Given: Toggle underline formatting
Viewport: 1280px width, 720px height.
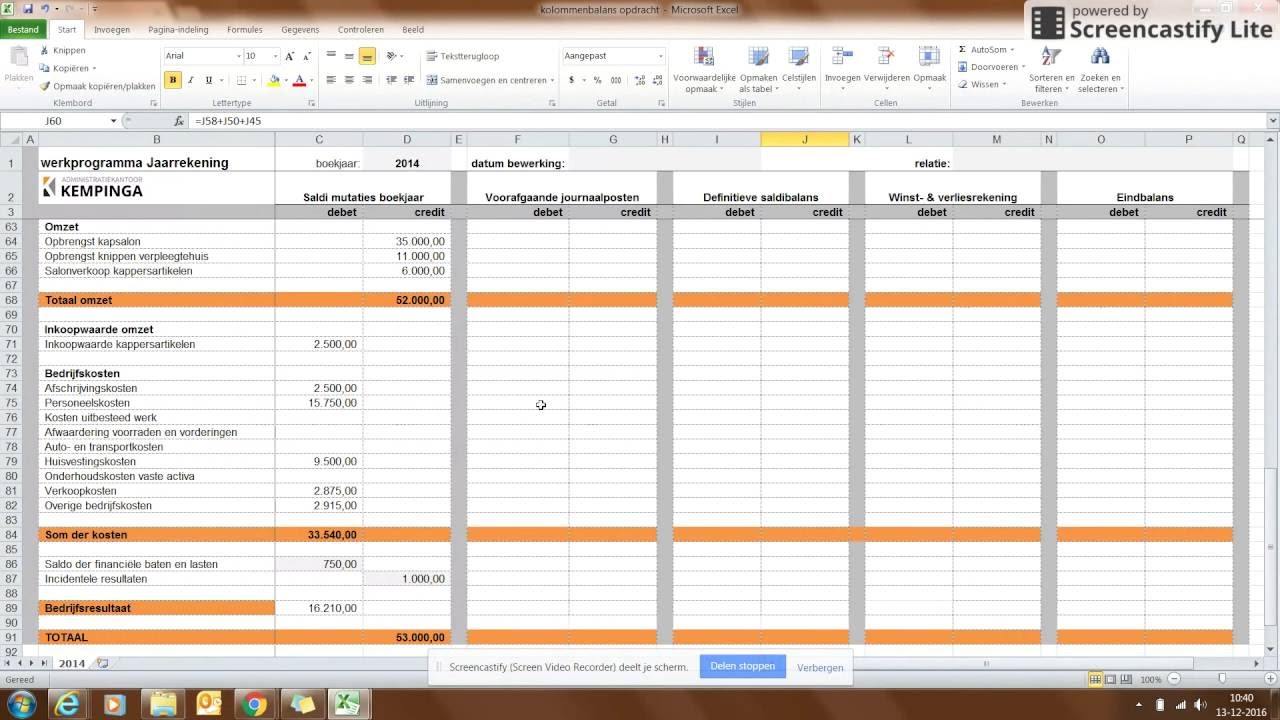Looking at the screenshot, I should point(208,80).
